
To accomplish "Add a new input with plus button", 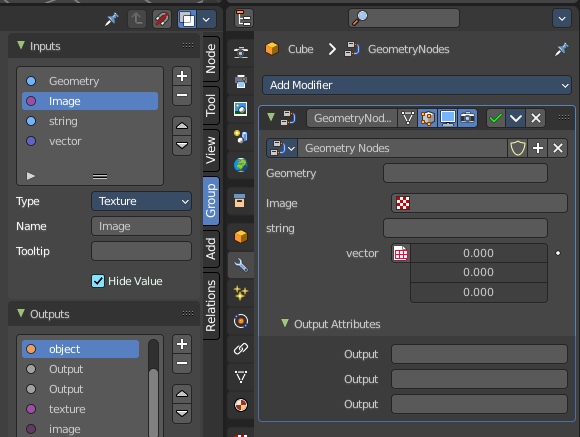I will click(182, 76).
